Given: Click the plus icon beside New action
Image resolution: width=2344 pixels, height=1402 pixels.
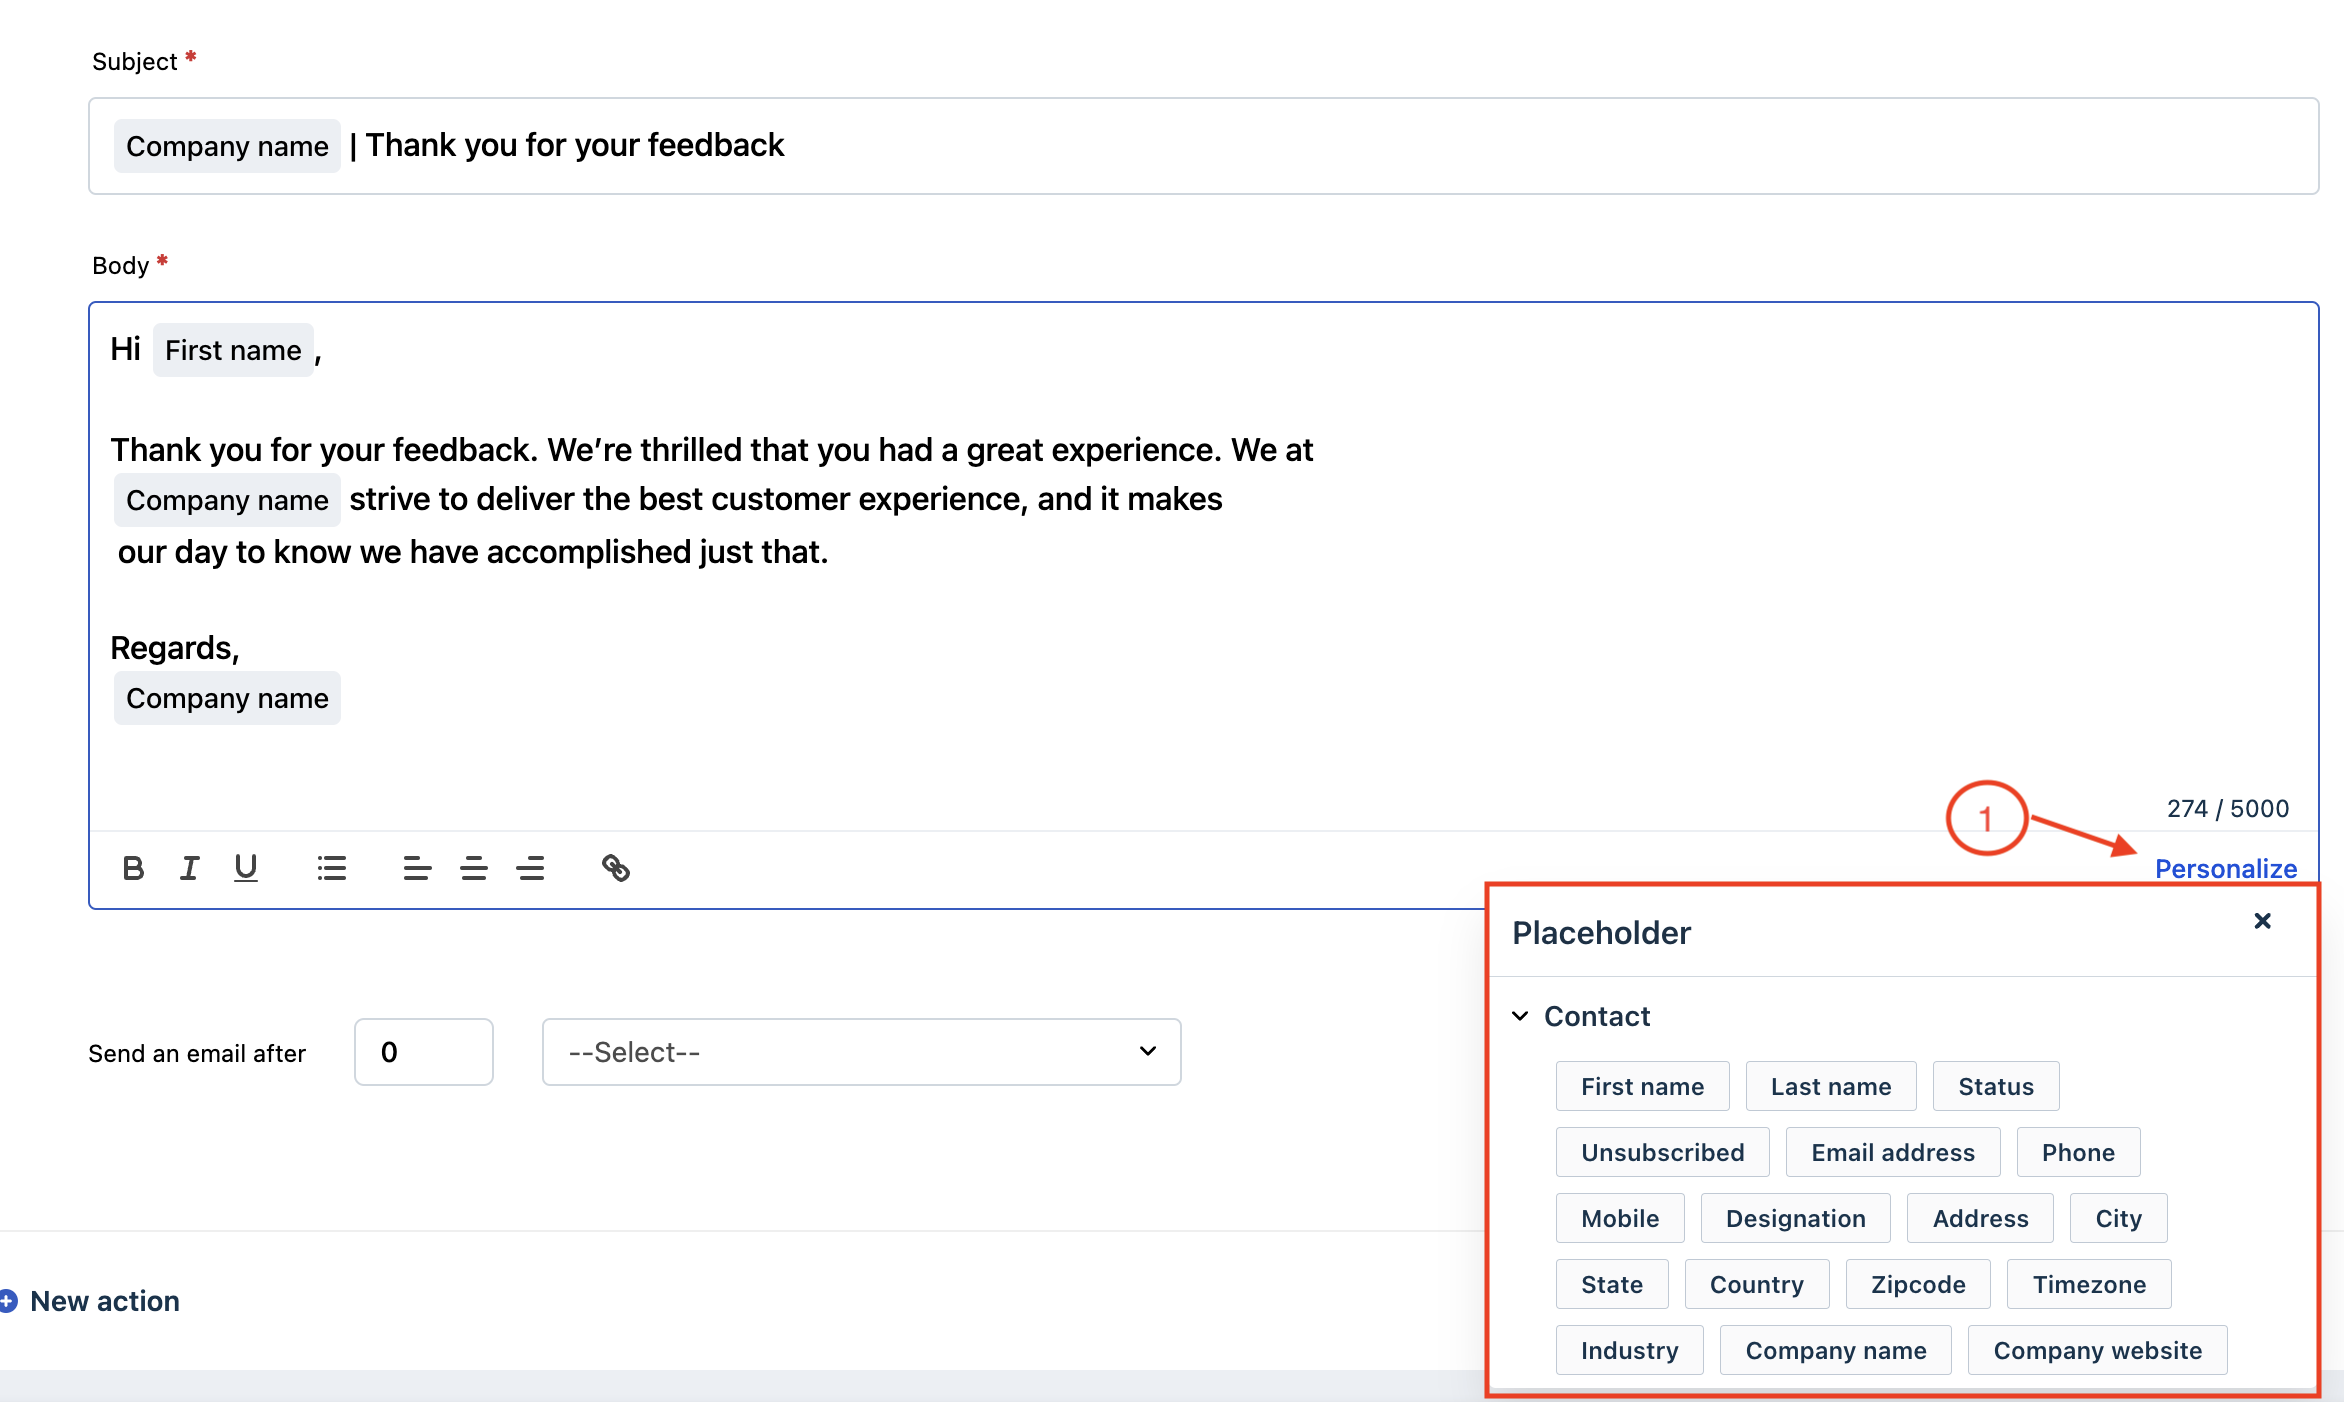Looking at the screenshot, I should coord(8,1301).
